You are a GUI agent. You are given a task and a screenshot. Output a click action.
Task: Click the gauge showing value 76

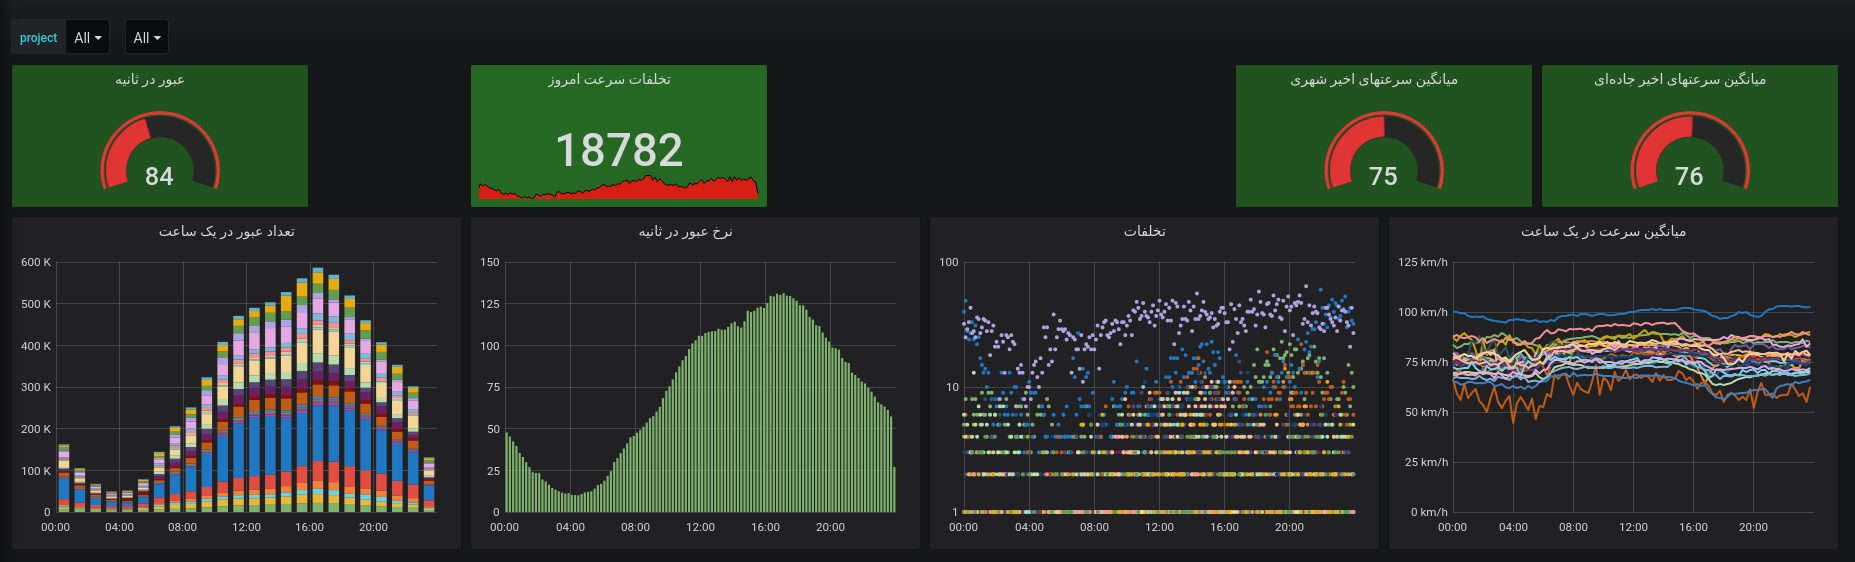pos(1690,155)
